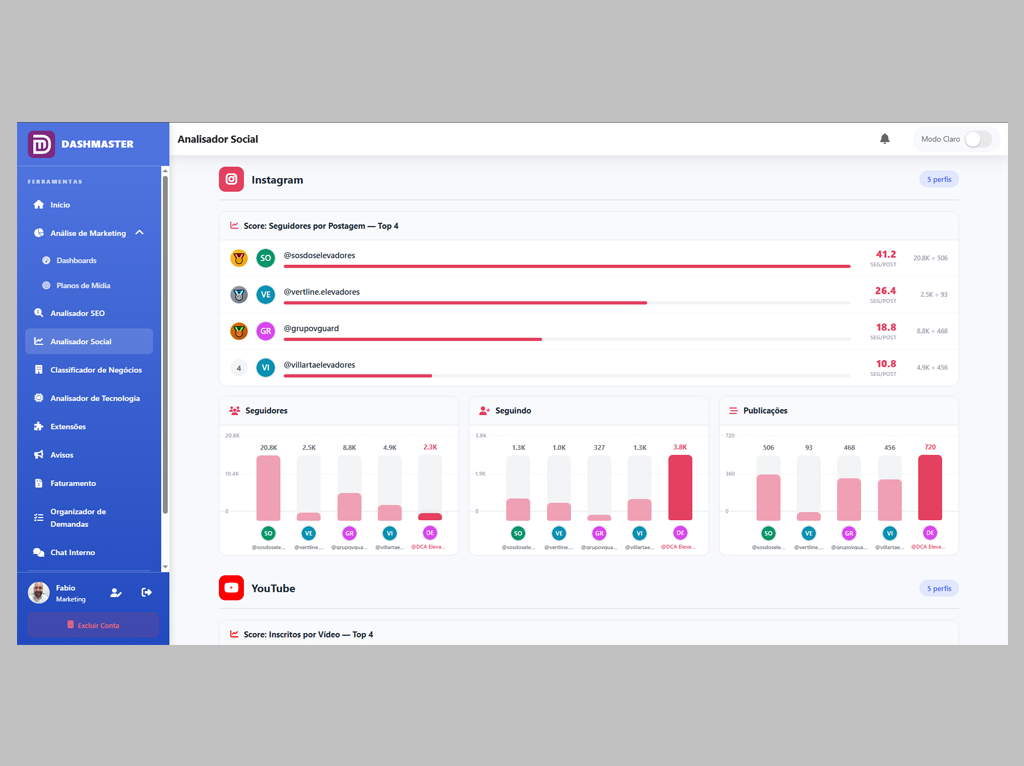Click the Instagram logo icon
1024x766 pixels.
(x=231, y=180)
